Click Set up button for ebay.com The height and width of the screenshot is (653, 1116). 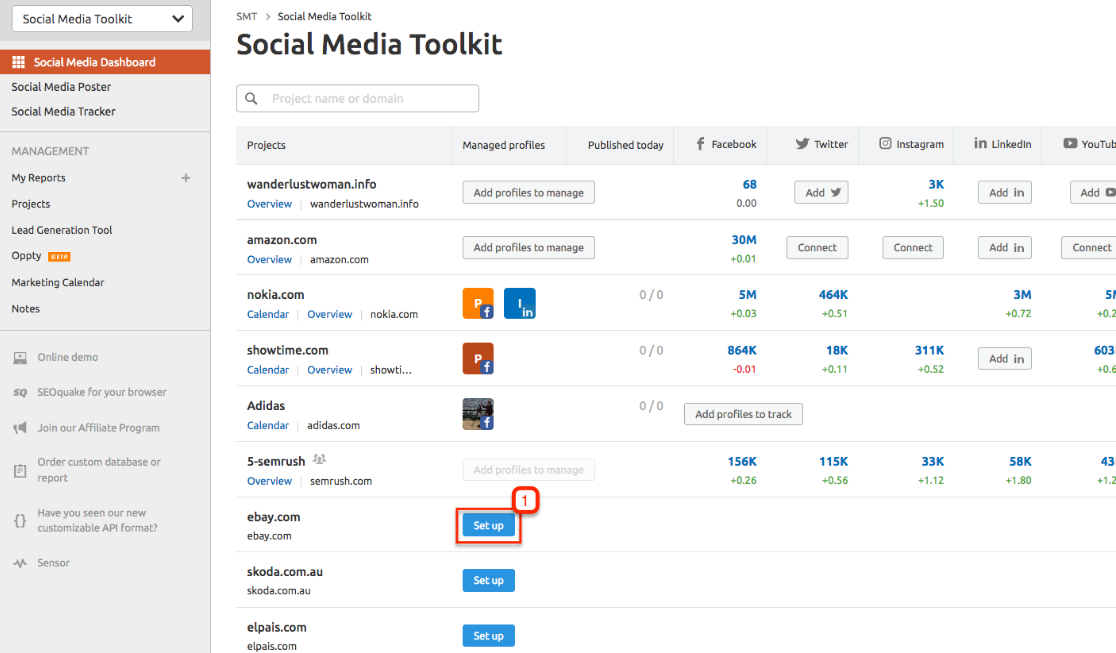488,526
